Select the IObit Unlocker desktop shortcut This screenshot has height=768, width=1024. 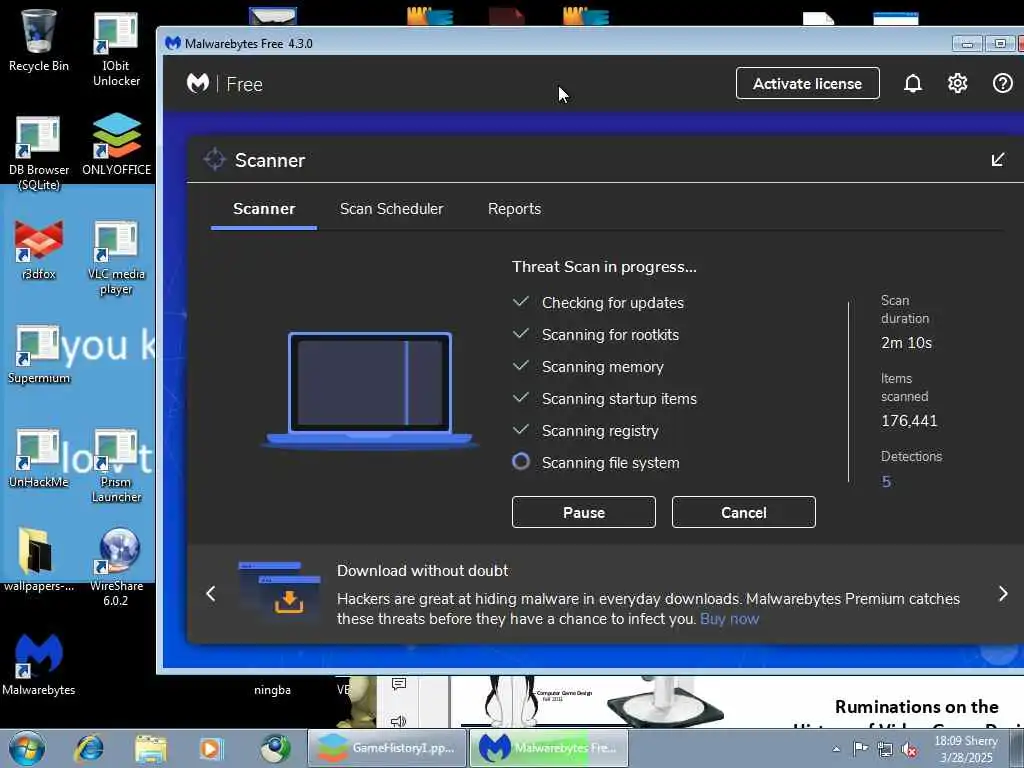point(116,49)
